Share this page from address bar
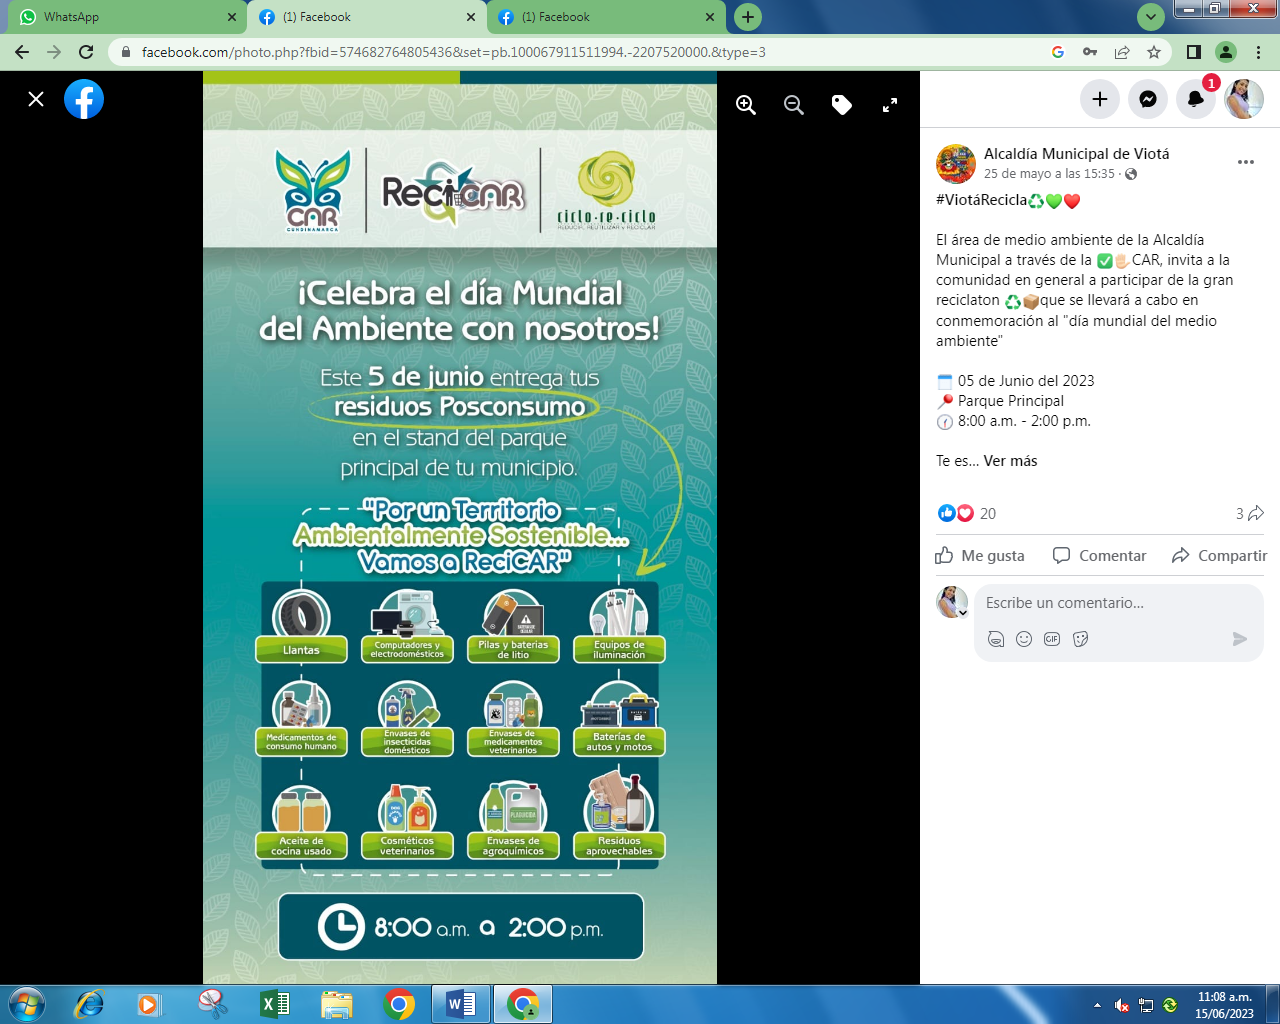The image size is (1280, 1024). tap(1122, 52)
